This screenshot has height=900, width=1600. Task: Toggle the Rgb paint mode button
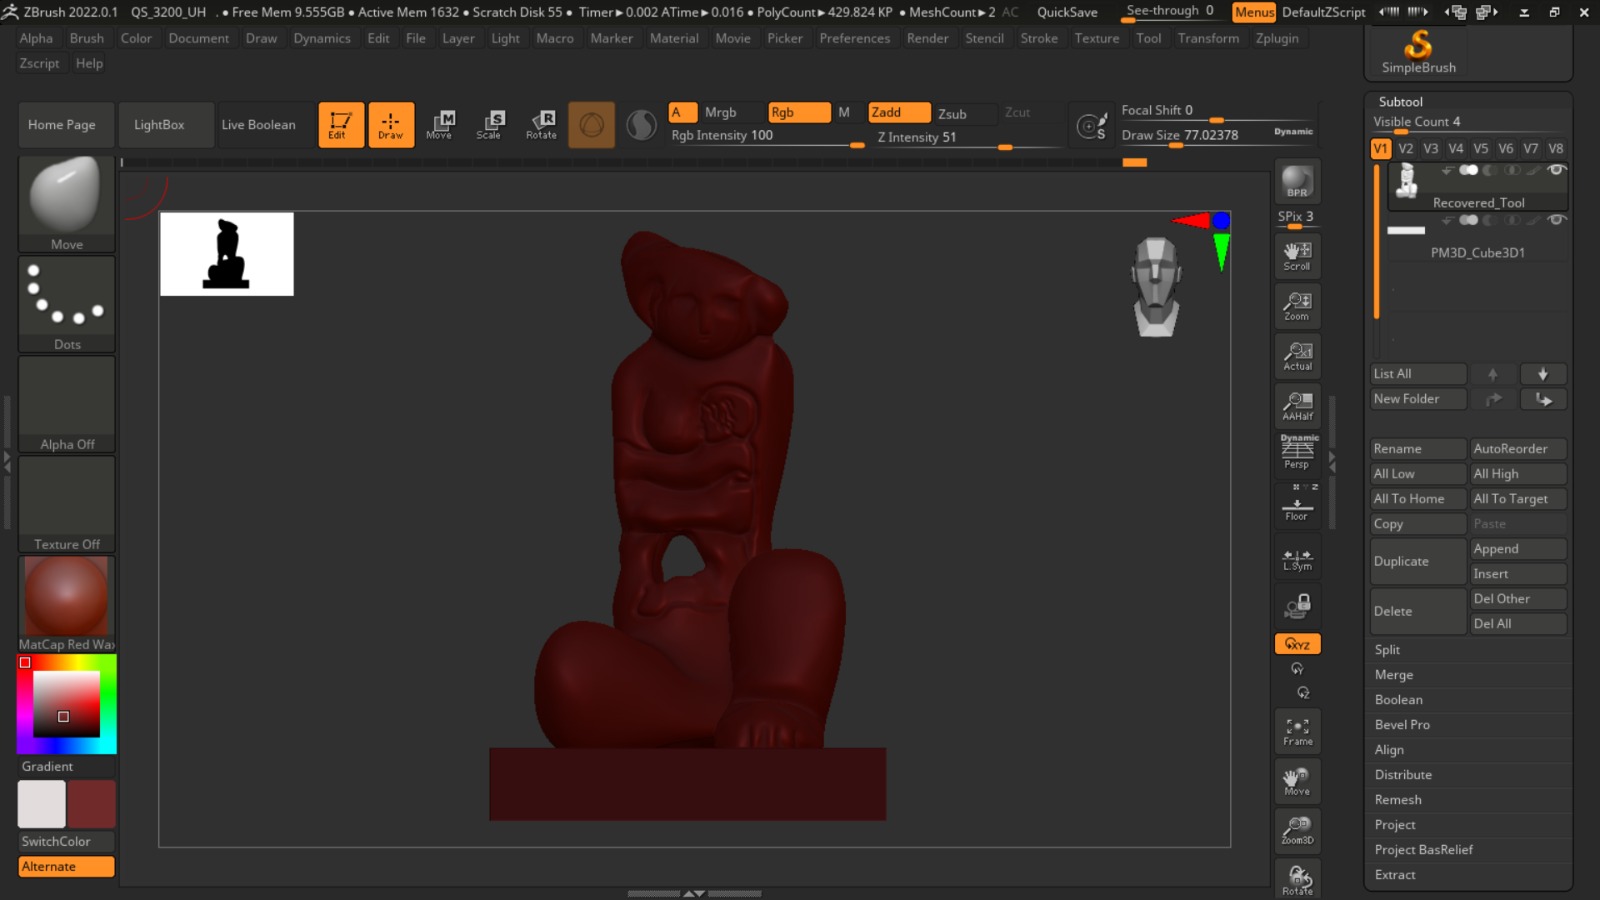(799, 112)
